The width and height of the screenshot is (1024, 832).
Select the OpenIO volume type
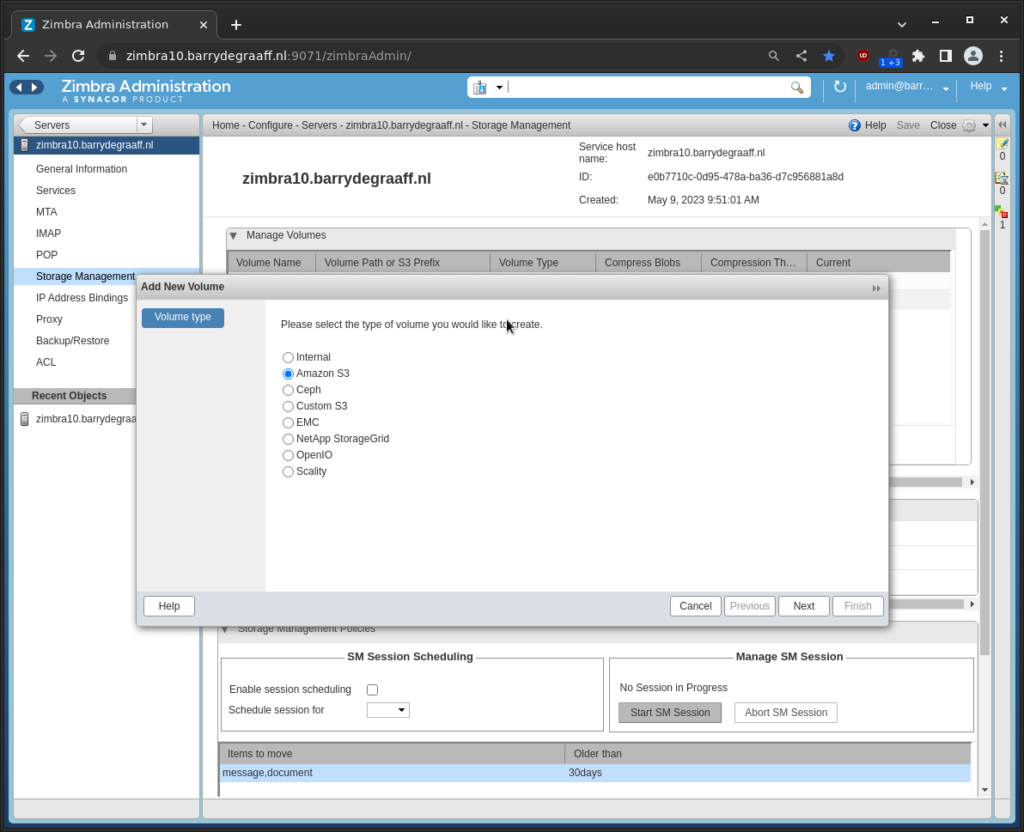[x=288, y=455]
